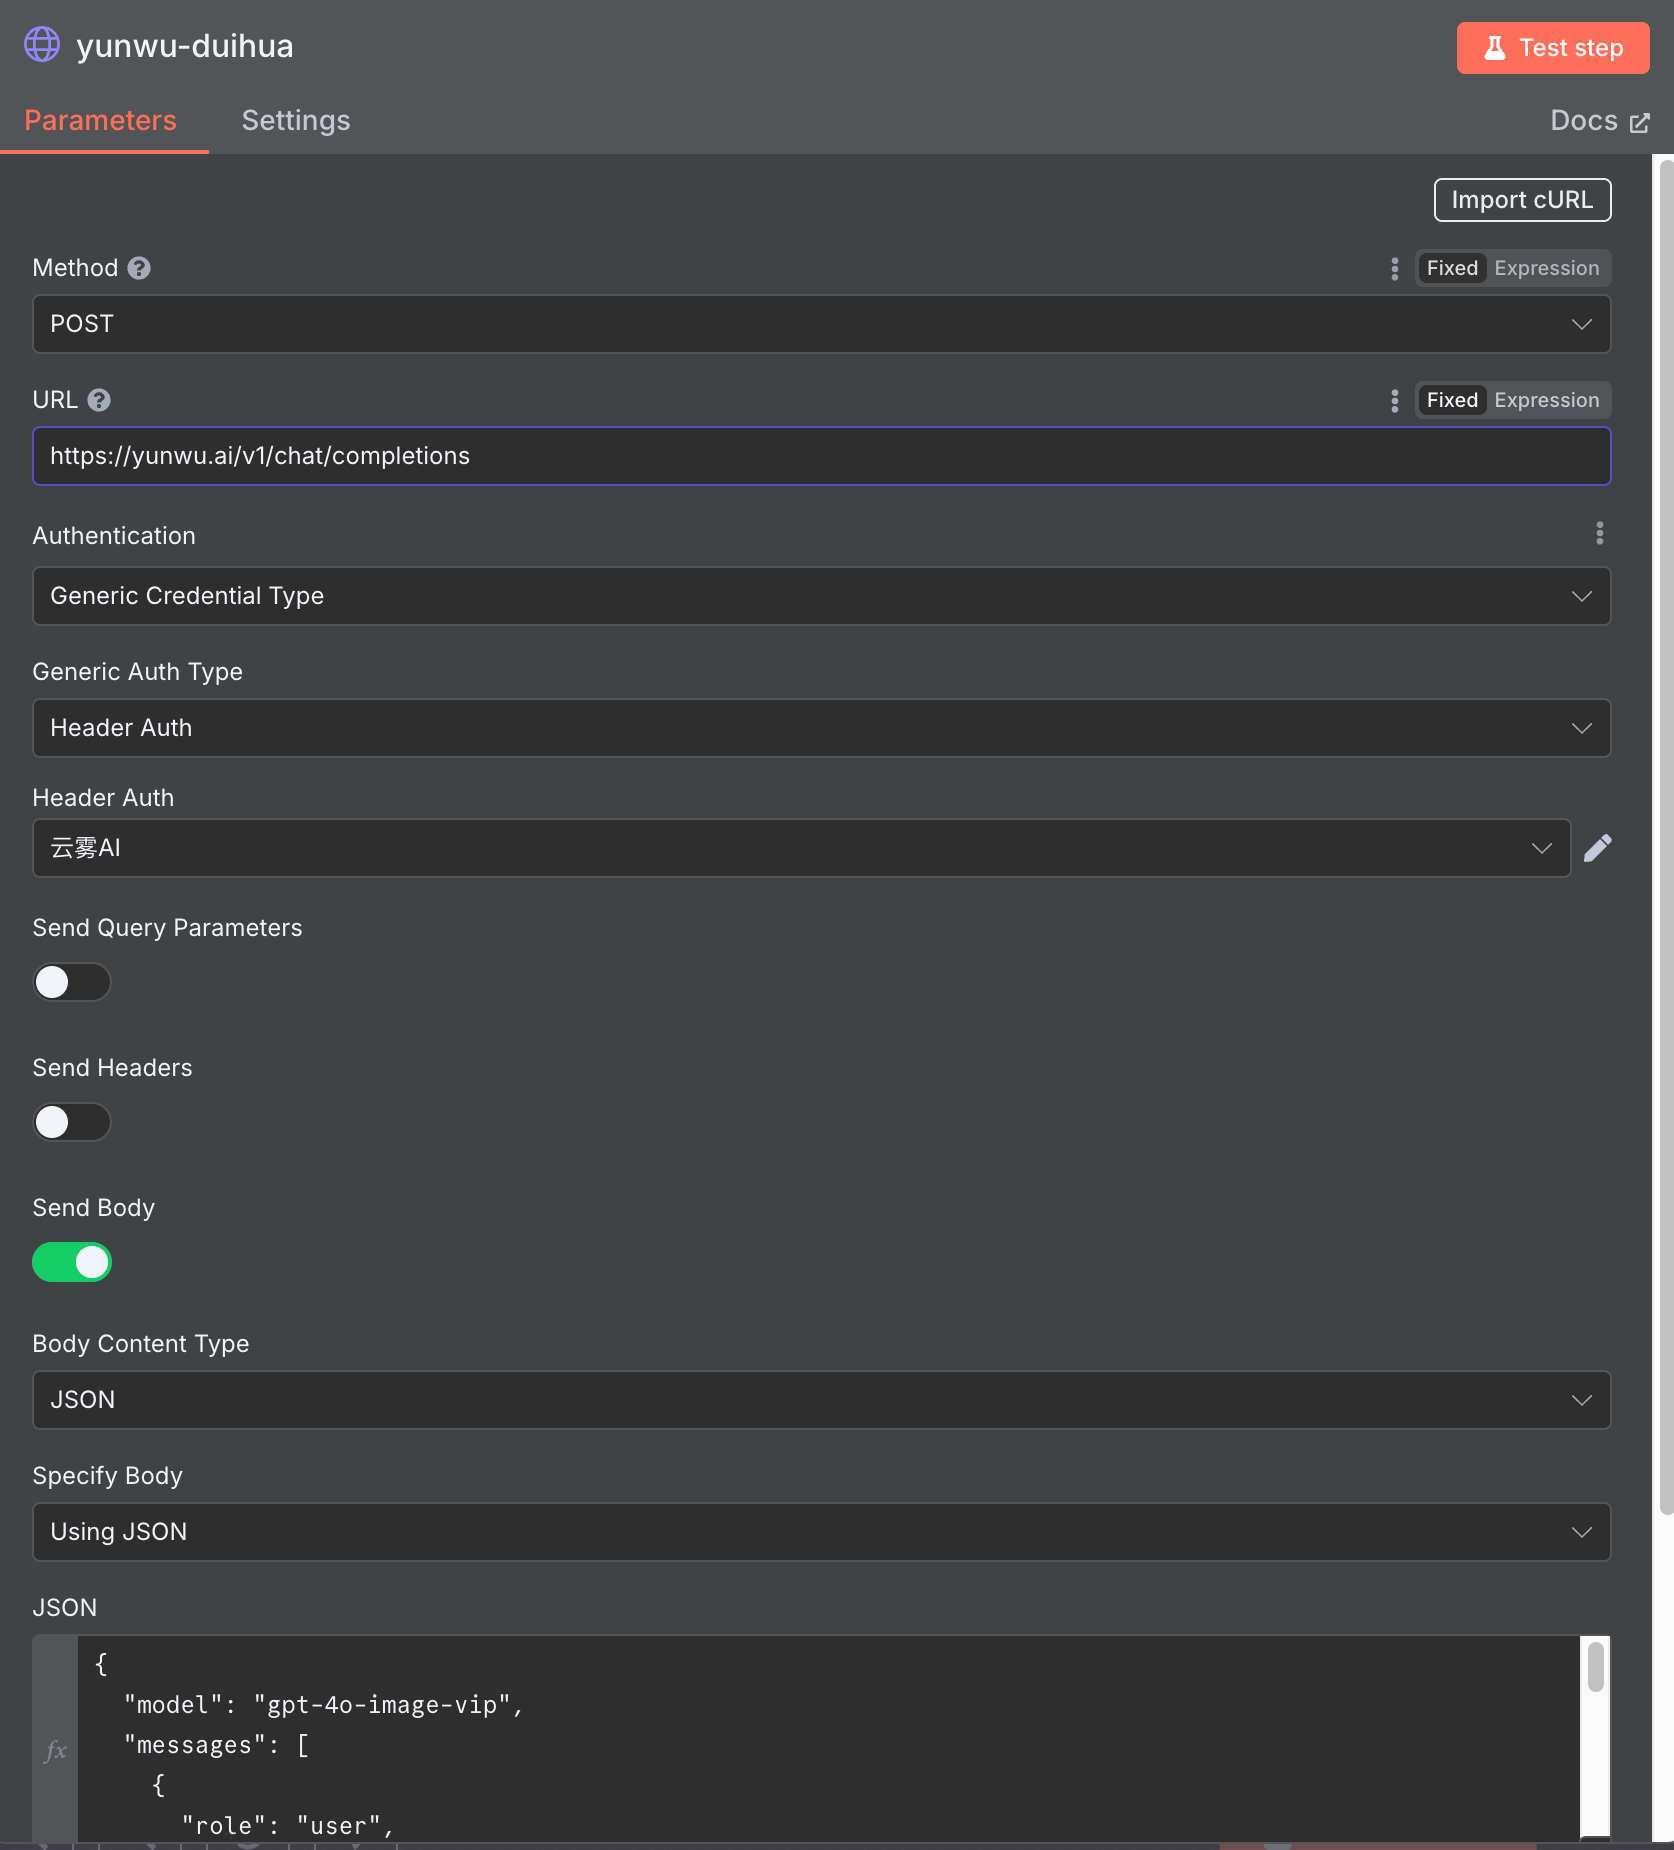Image resolution: width=1674 pixels, height=1850 pixels.
Task: Select Expression mode for URL
Action: pyautogui.click(x=1547, y=400)
